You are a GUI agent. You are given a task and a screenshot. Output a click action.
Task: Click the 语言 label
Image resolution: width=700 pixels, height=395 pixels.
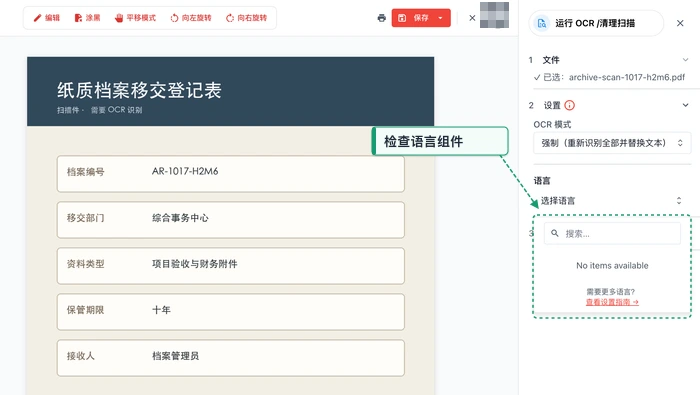[542, 181]
